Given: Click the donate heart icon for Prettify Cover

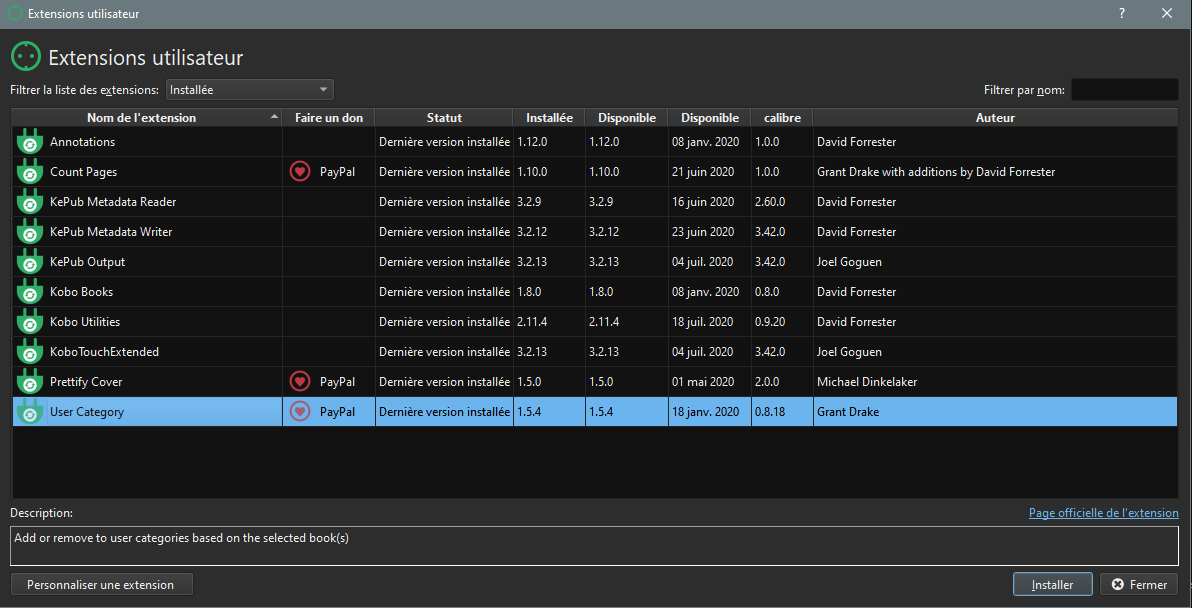Looking at the screenshot, I should pos(300,382).
